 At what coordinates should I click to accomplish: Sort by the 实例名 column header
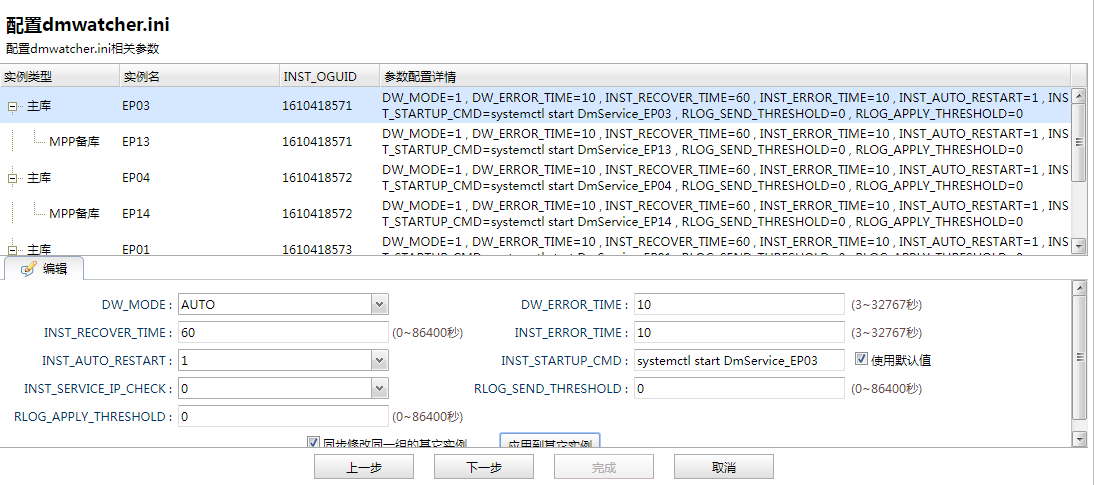click(x=199, y=75)
